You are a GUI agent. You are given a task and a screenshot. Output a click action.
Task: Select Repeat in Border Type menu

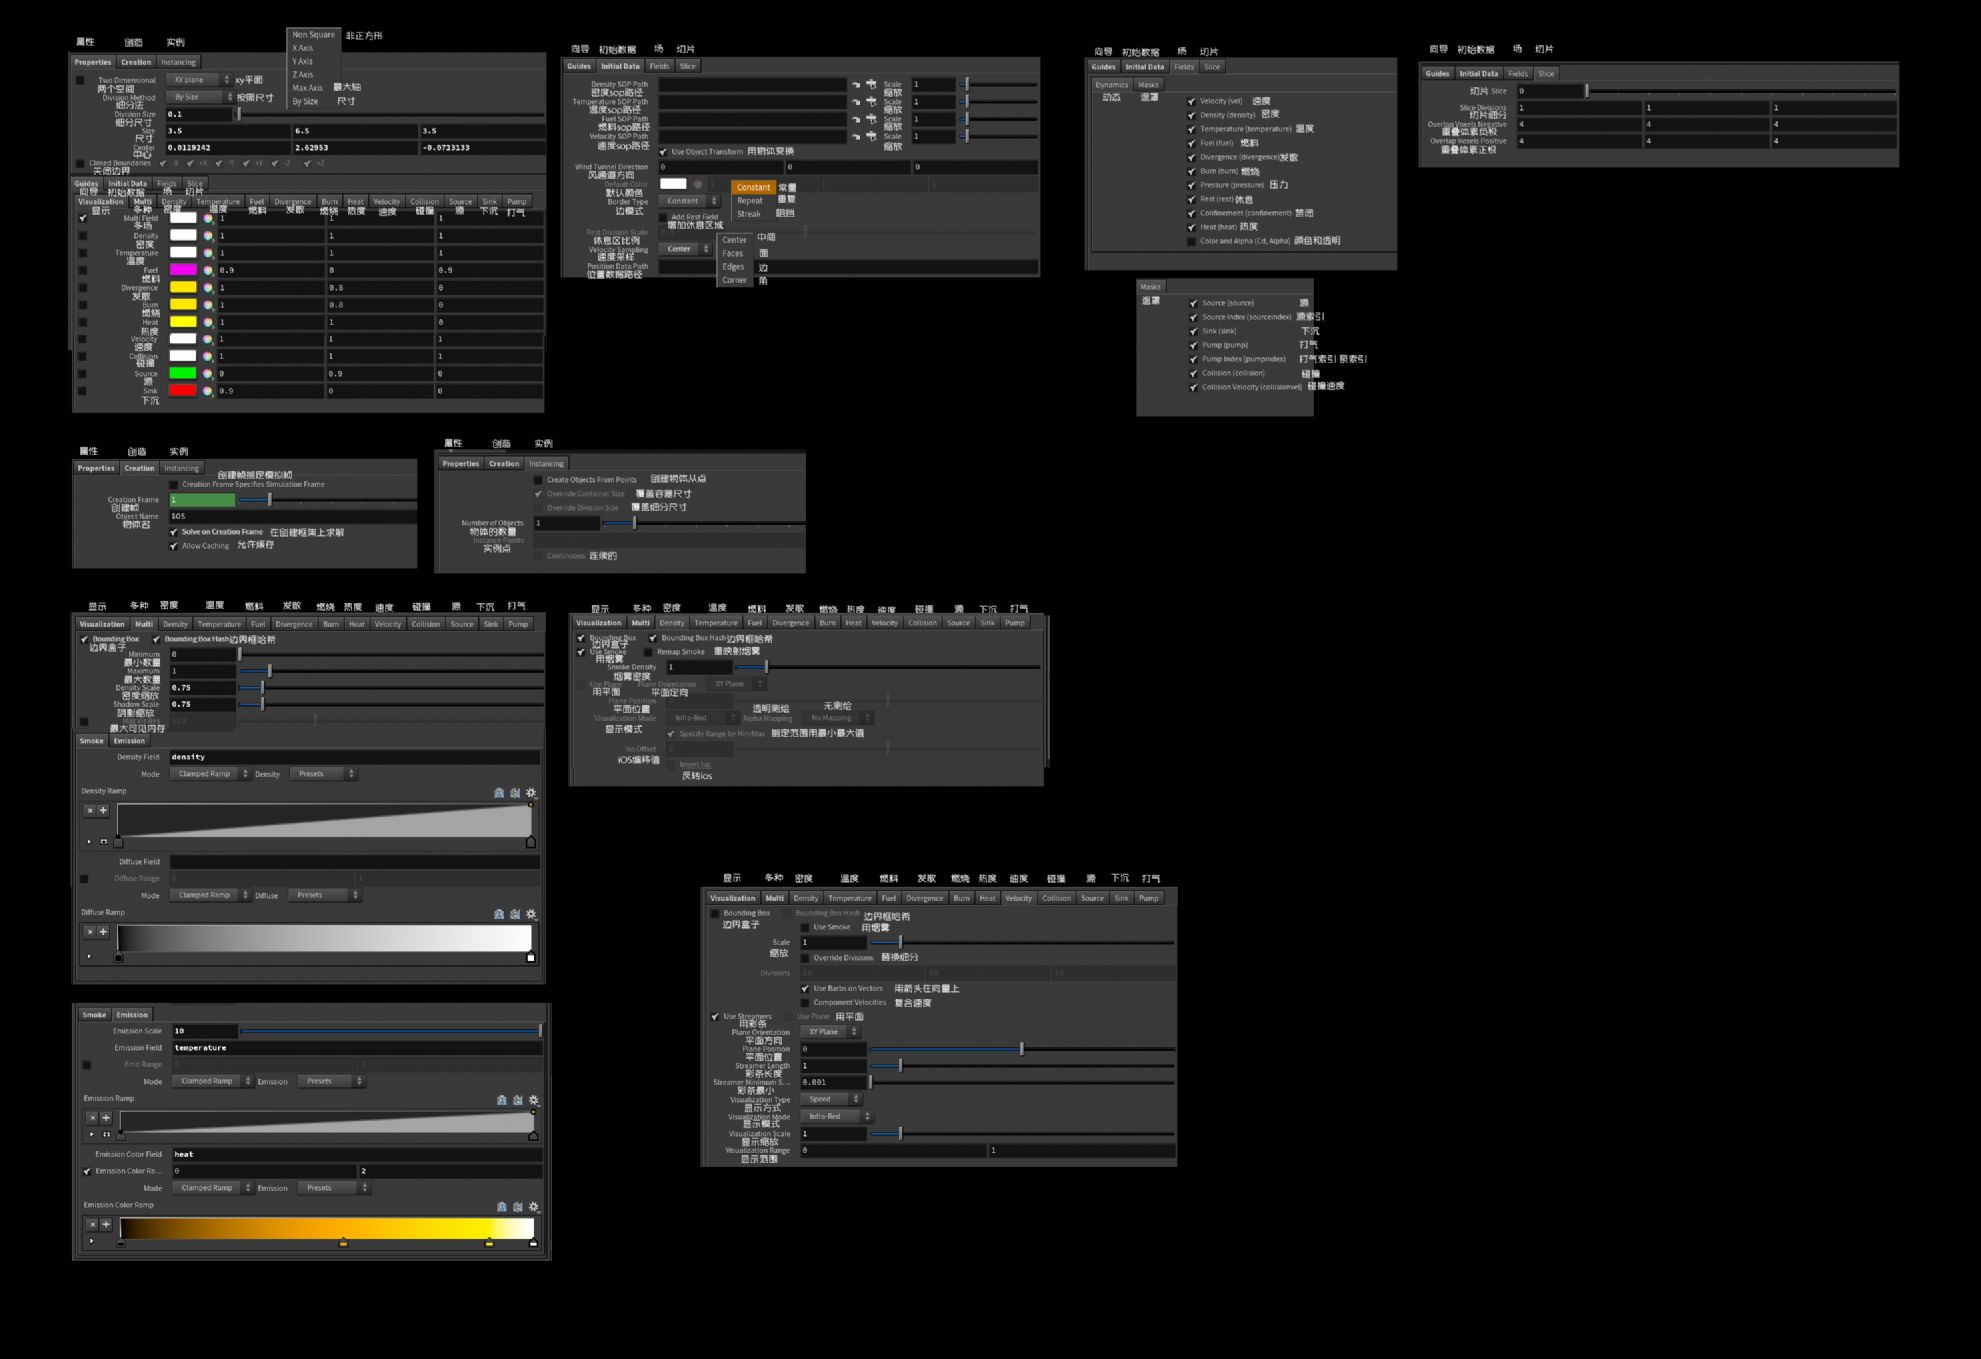(x=750, y=201)
